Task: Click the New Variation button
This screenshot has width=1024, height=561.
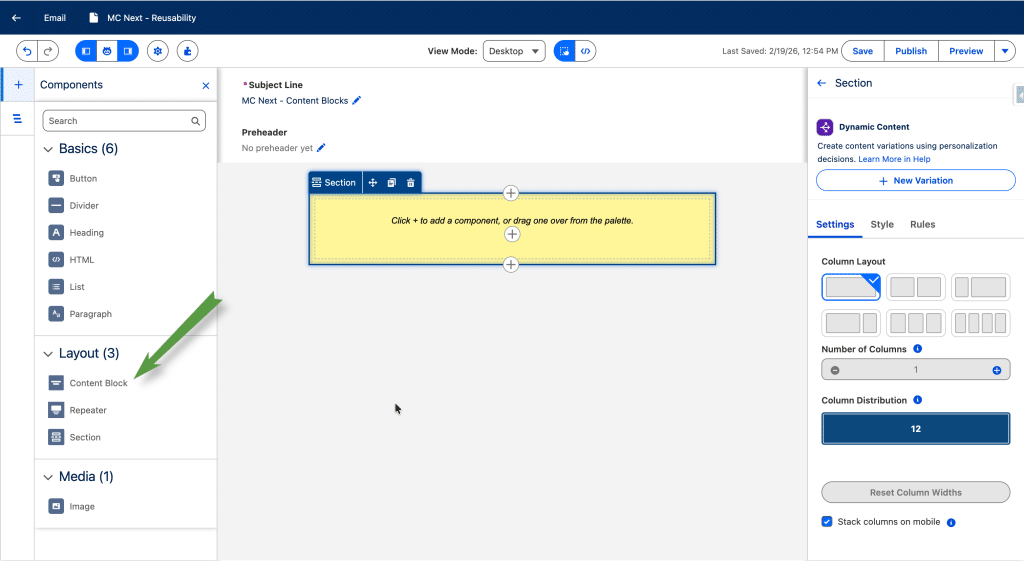Action: (915, 180)
